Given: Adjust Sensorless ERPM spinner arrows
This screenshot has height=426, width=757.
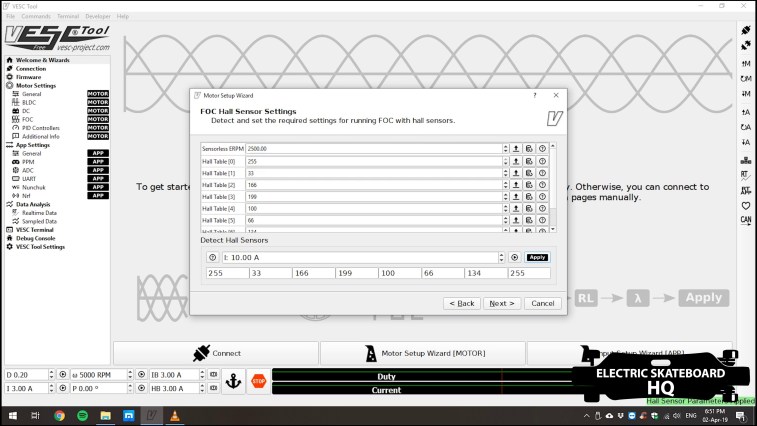Looking at the screenshot, I should 505,148.
